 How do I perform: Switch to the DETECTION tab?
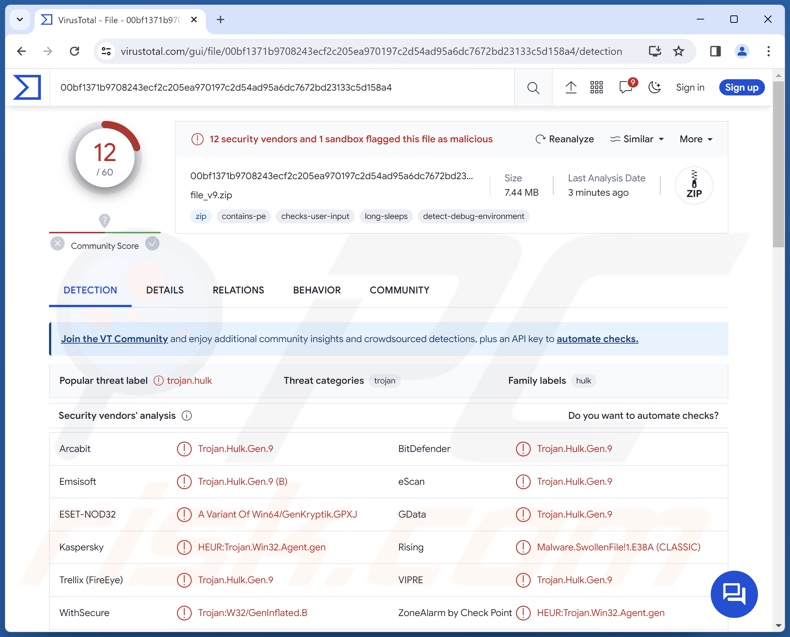coord(90,290)
